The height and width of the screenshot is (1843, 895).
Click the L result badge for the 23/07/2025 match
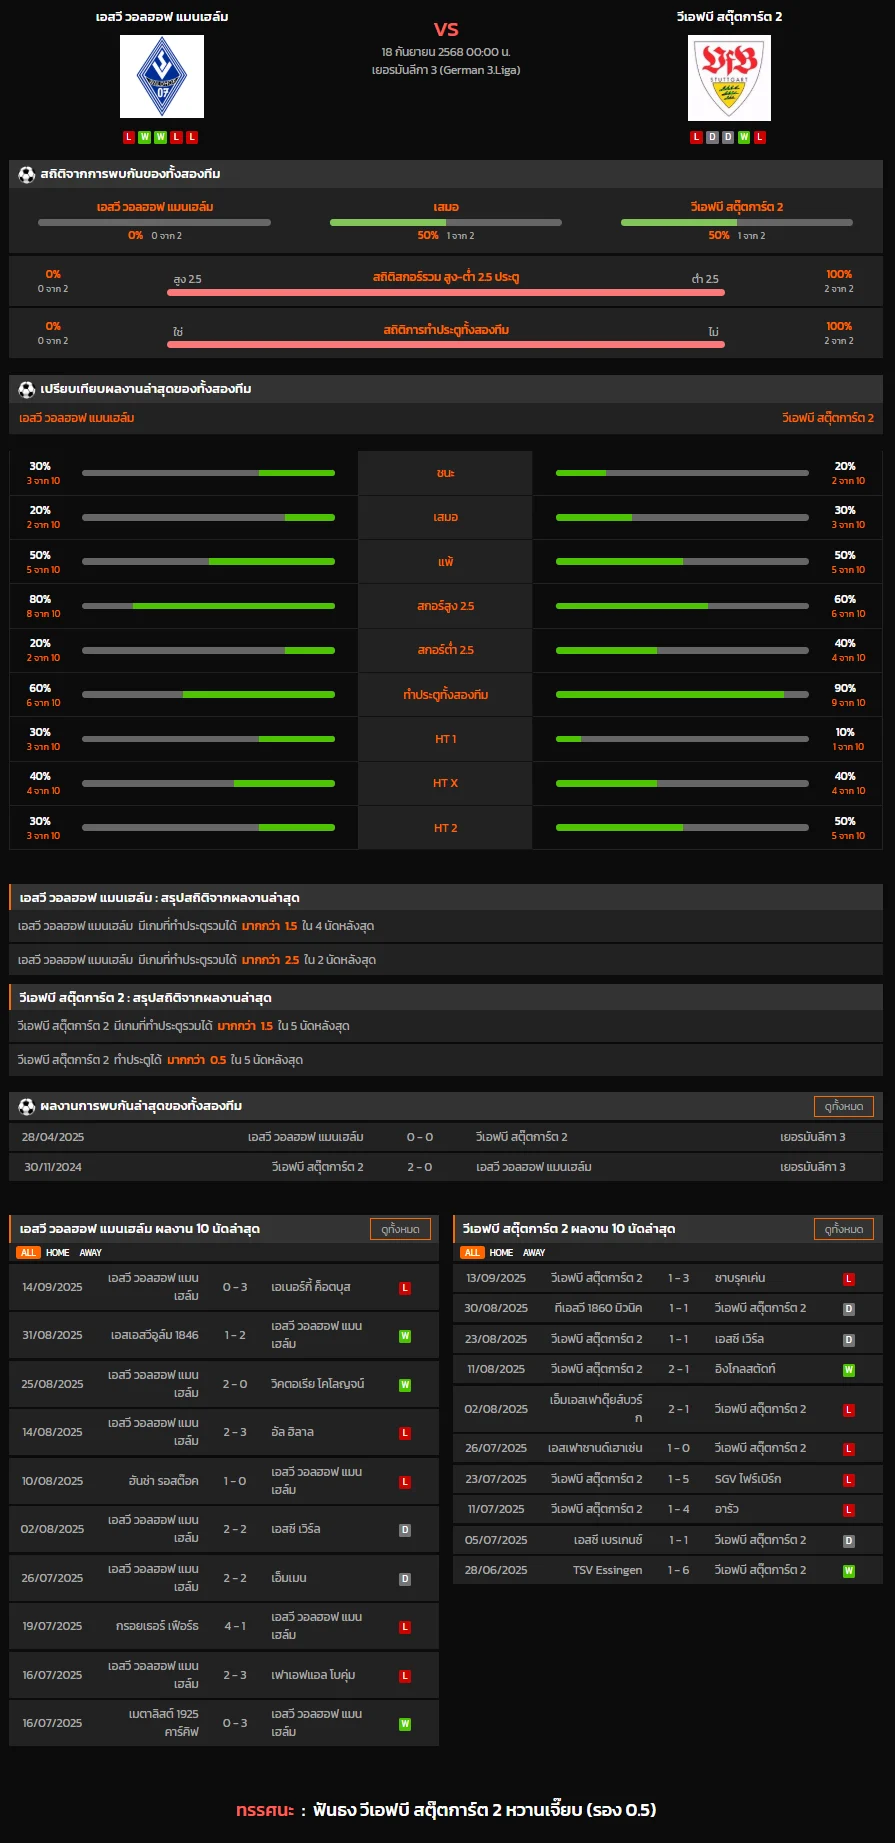(849, 1480)
